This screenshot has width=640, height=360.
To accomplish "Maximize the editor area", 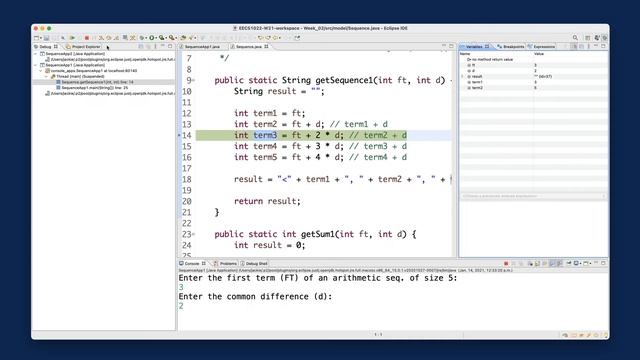I will click(451, 46).
